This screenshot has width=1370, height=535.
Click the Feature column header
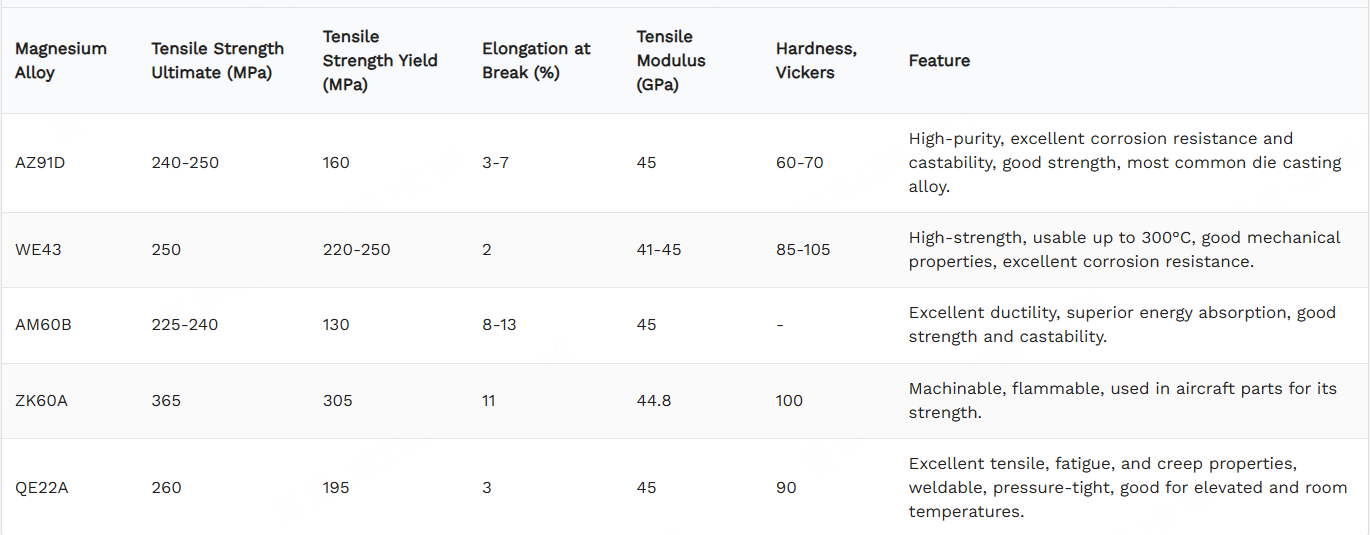(939, 60)
